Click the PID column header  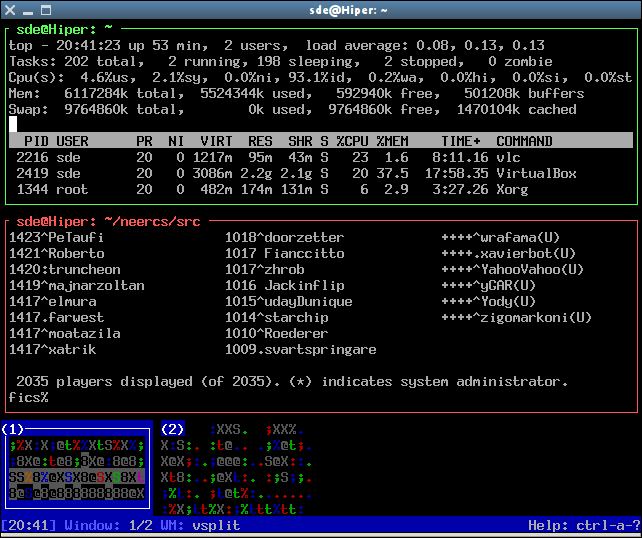click(x=36, y=141)
